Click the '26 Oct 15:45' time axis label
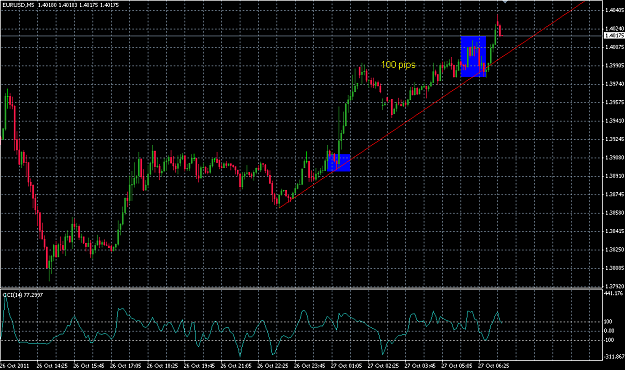Viewport: 625px width, 370px height. 88,365
